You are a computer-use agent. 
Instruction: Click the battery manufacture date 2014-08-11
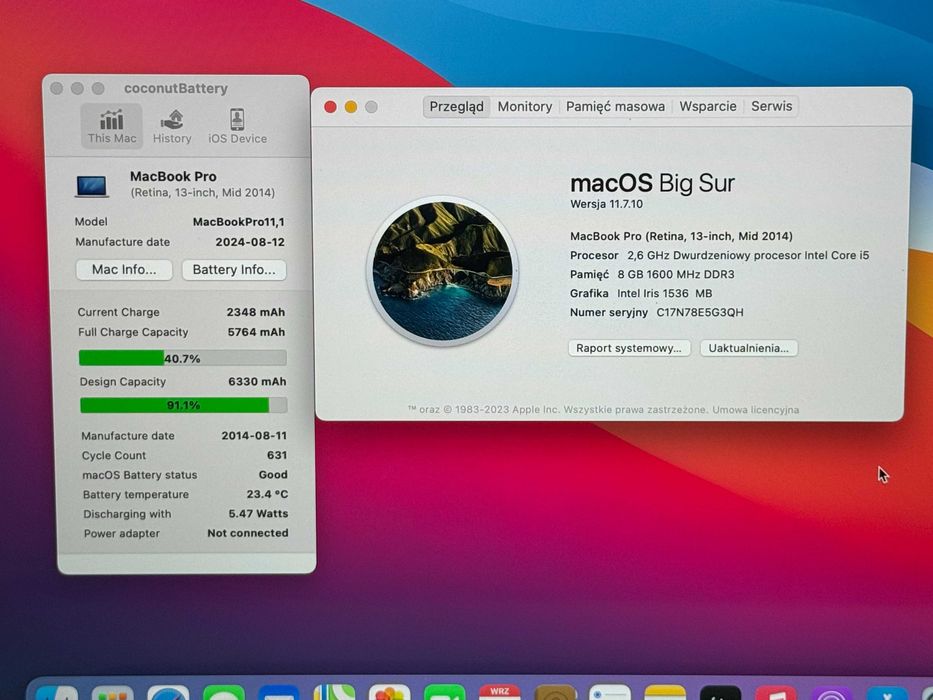tap(254, 436)
